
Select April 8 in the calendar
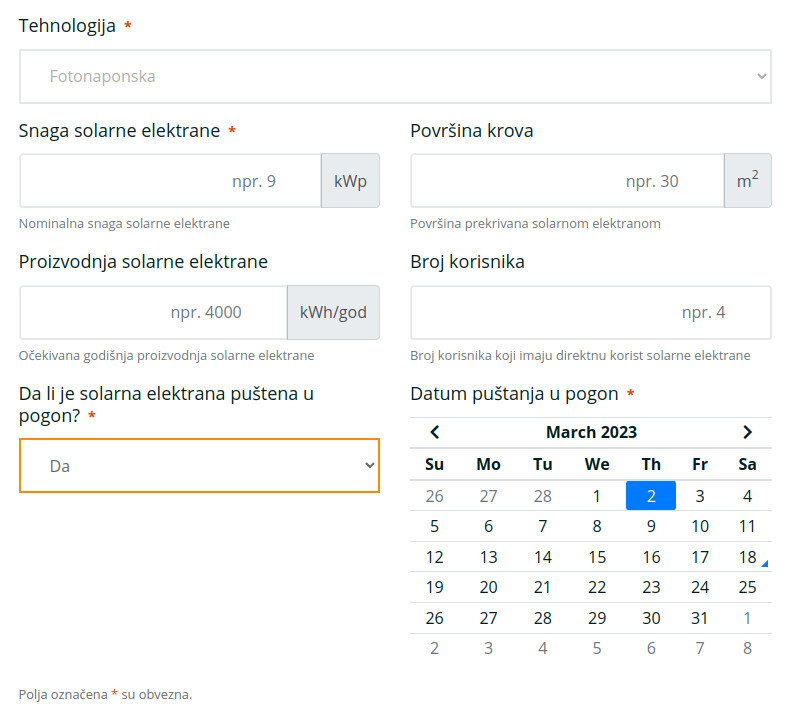point(747,648)
